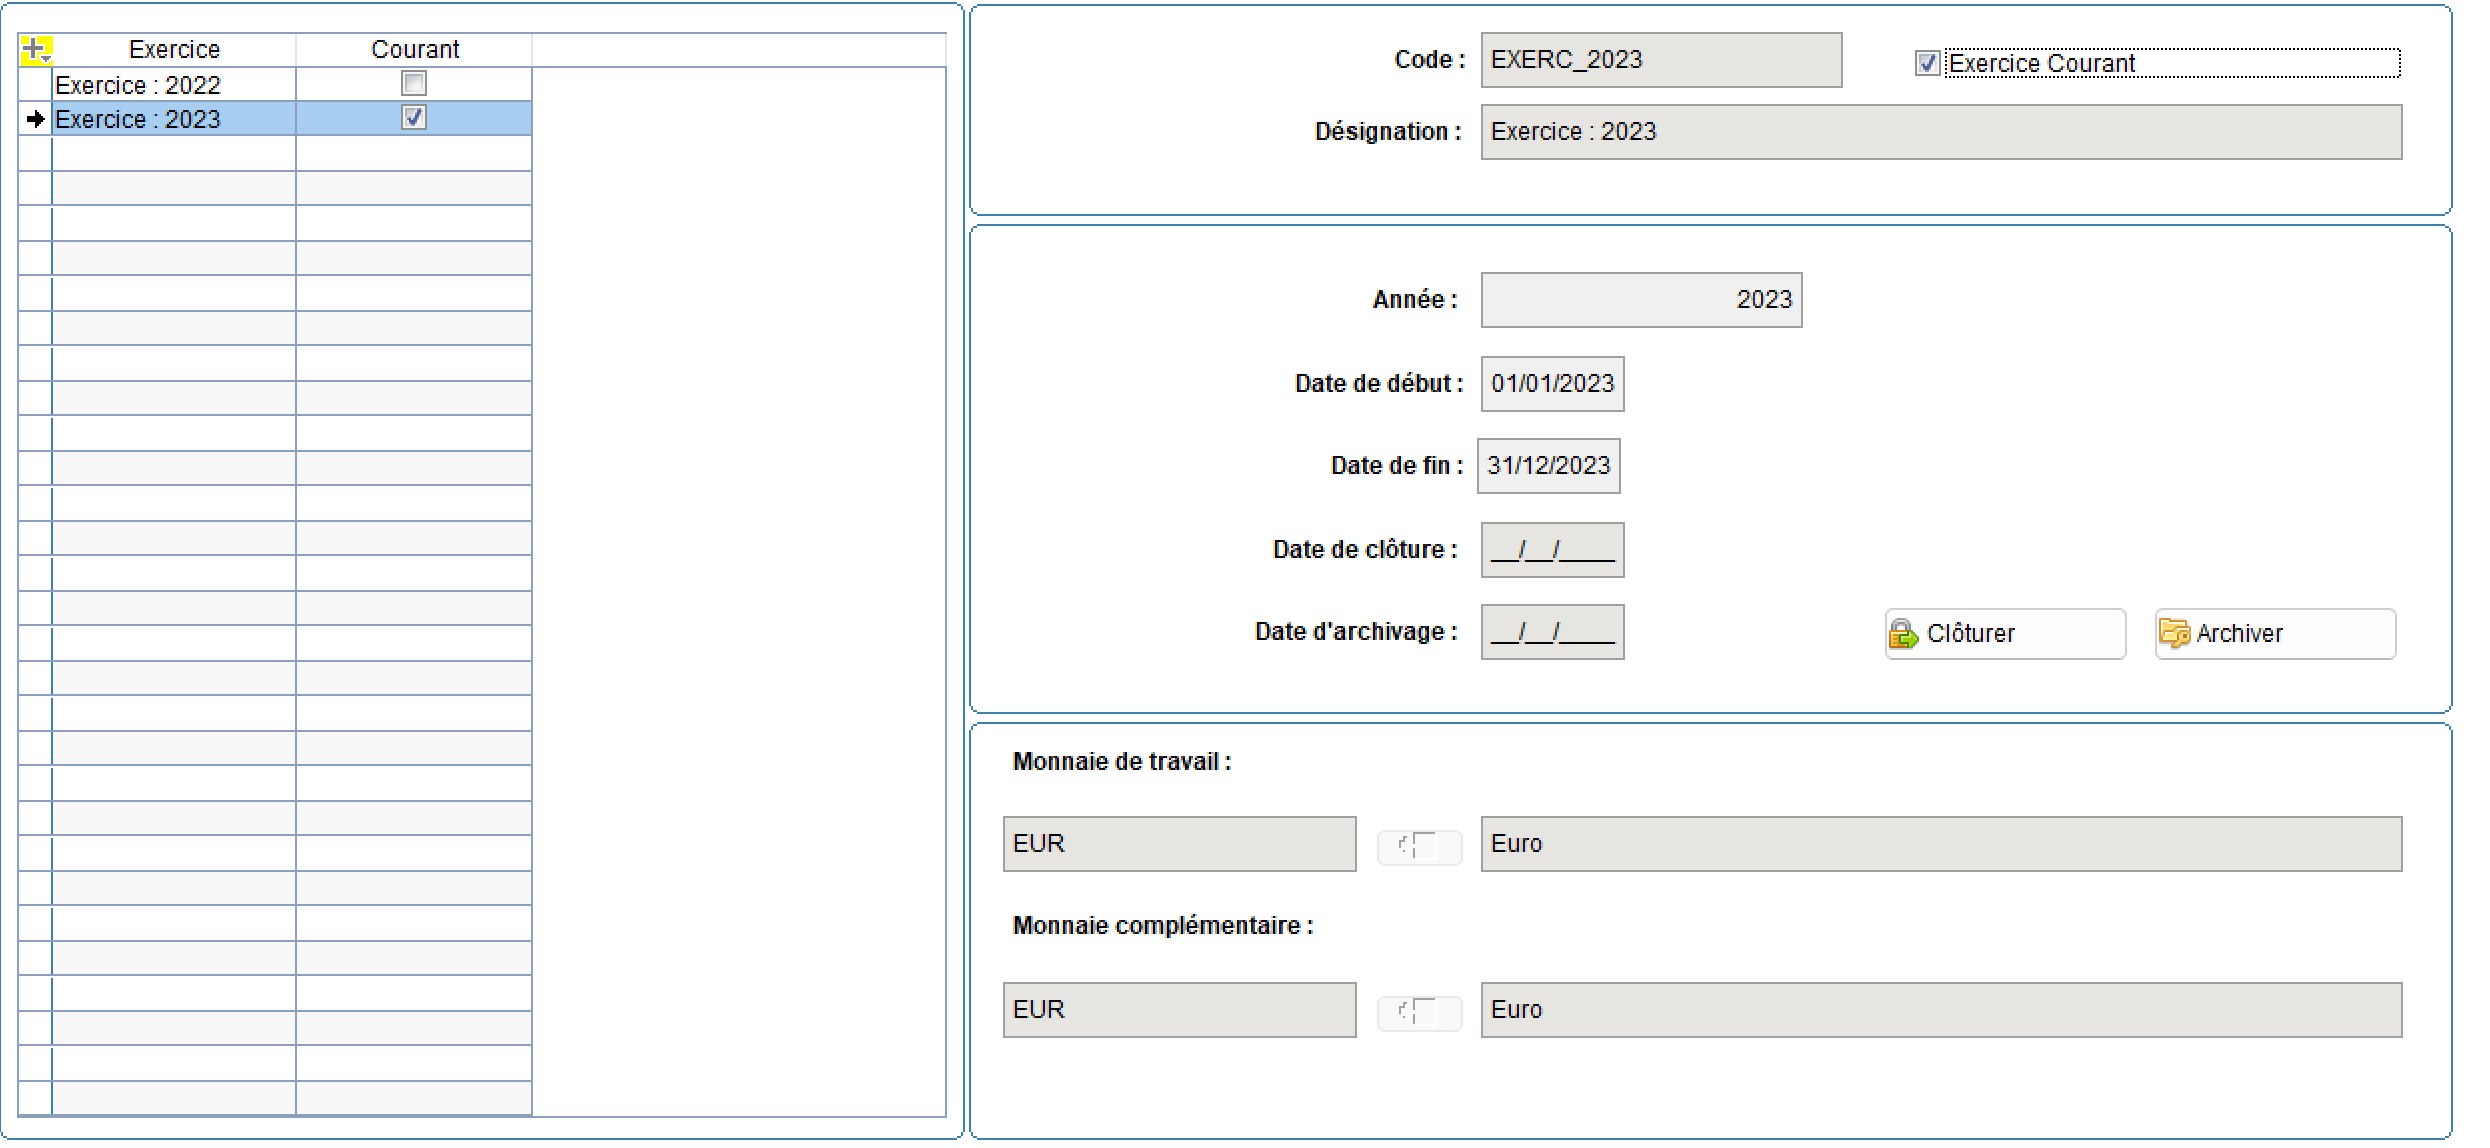The image size is (2490, 1148).
Task: Click the Monnaie de travail EUR code field
Action: click(1179, 844)
